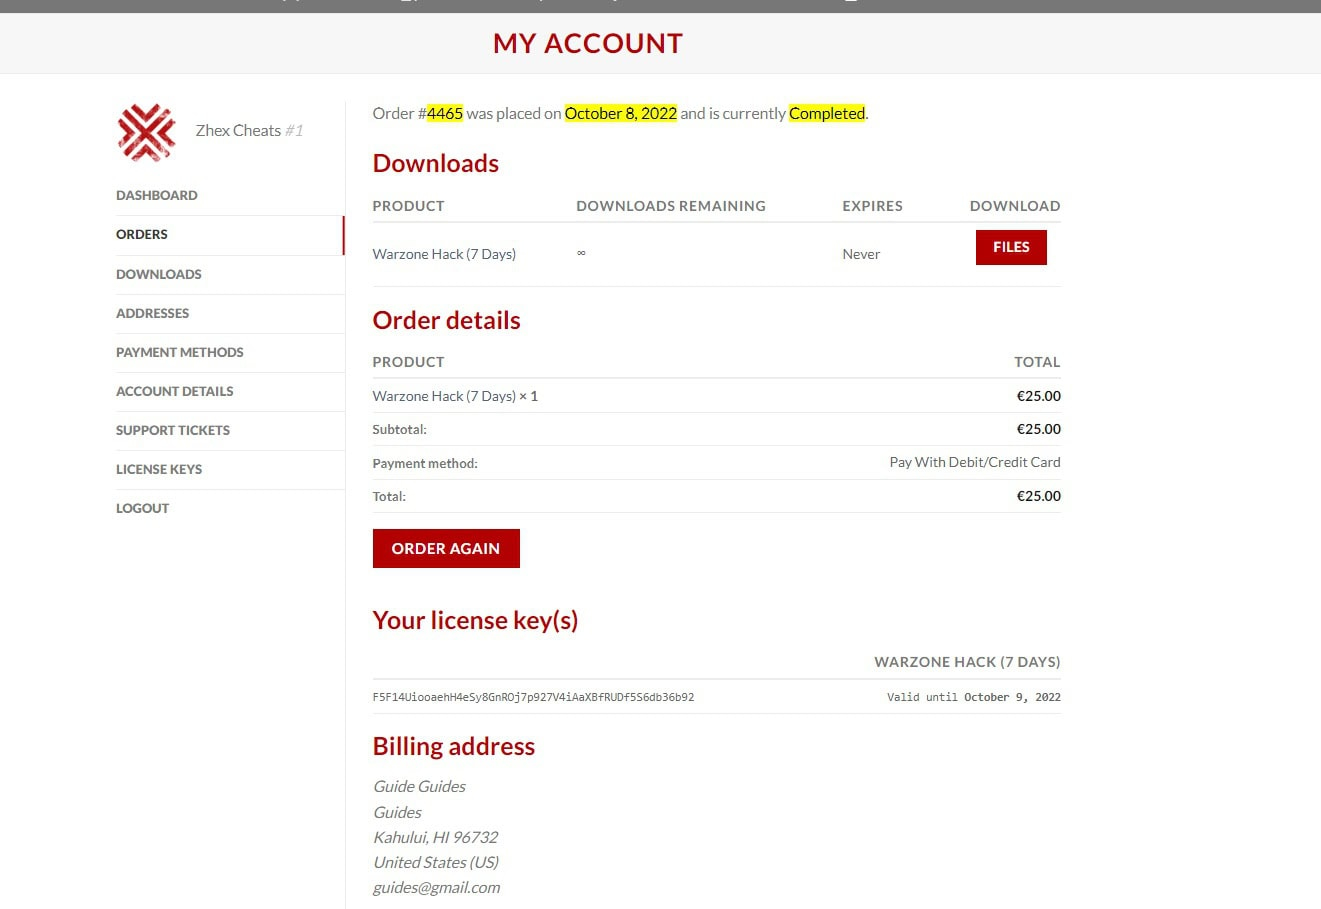
Task: Click the guides@gmail.com billing email
Action: pos(436,887)
